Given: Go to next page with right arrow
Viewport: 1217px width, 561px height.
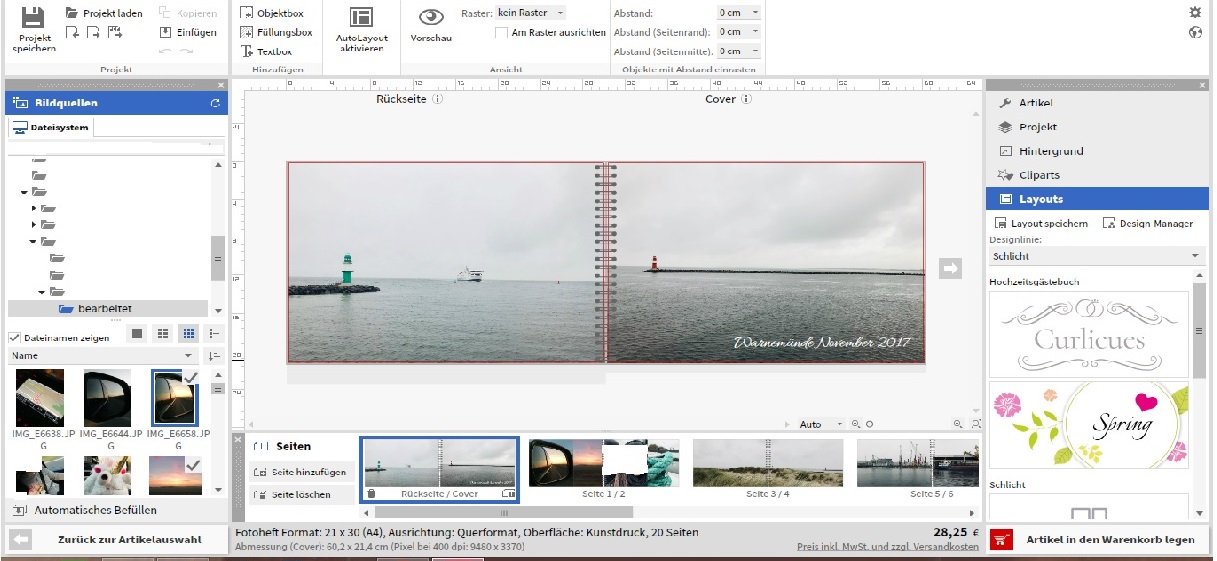Looking at the screenshot, I should [x=950, y=267].
